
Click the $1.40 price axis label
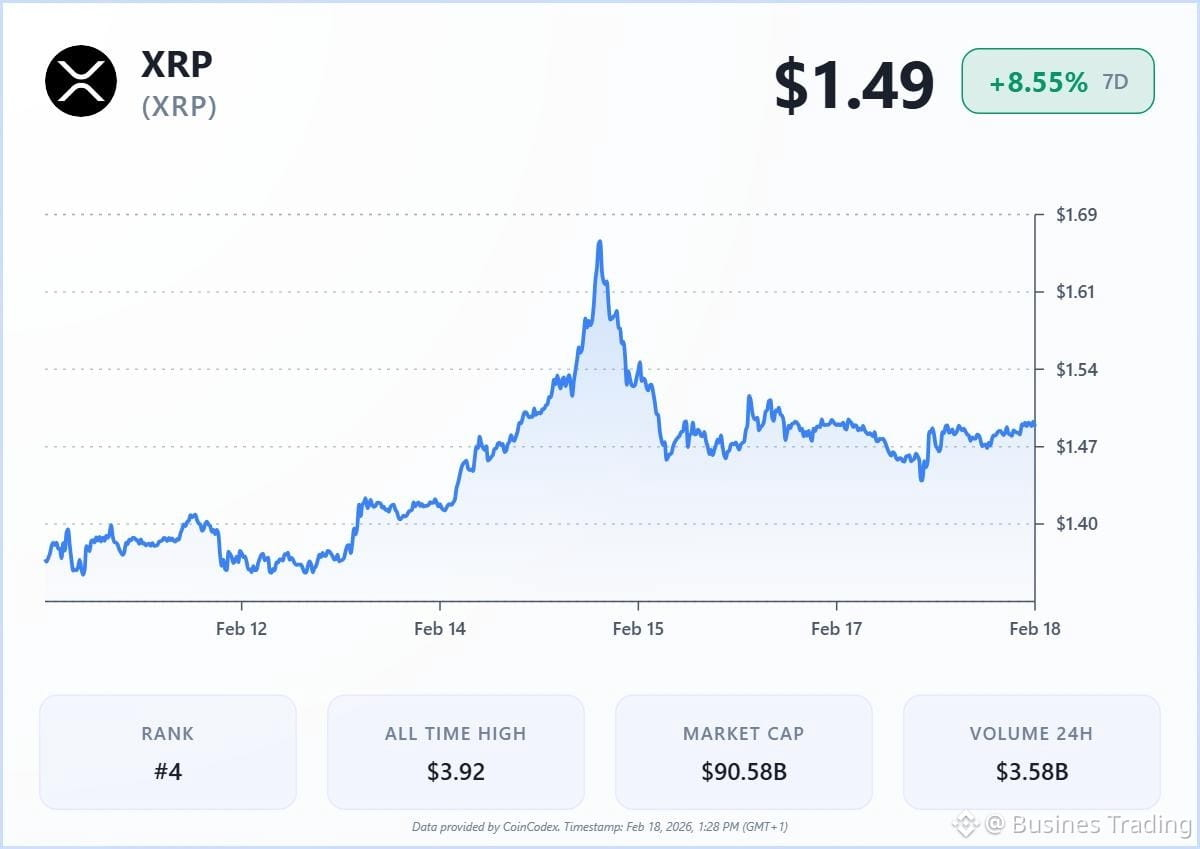pos(1077,523)
